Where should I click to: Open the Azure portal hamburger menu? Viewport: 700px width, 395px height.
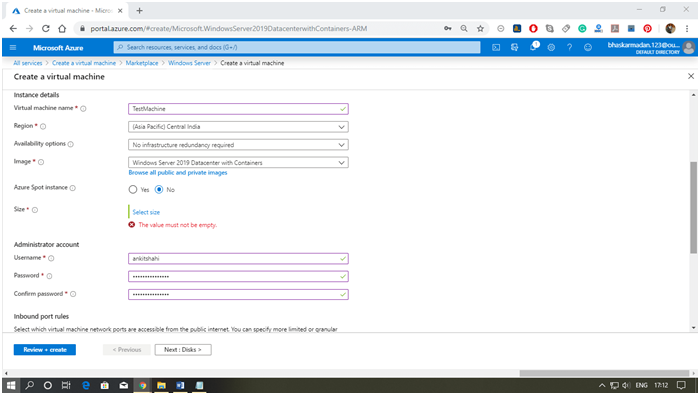tap(12, 47)
